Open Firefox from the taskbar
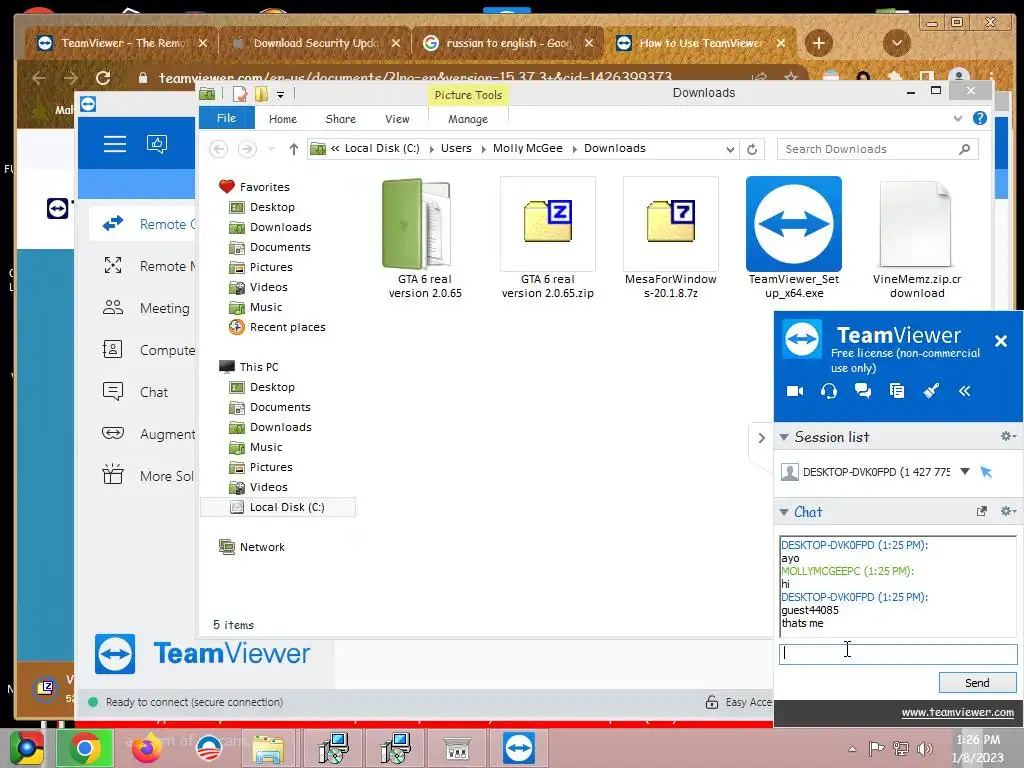Screen dimensions: 1024x768 click(x=146, y=748)
